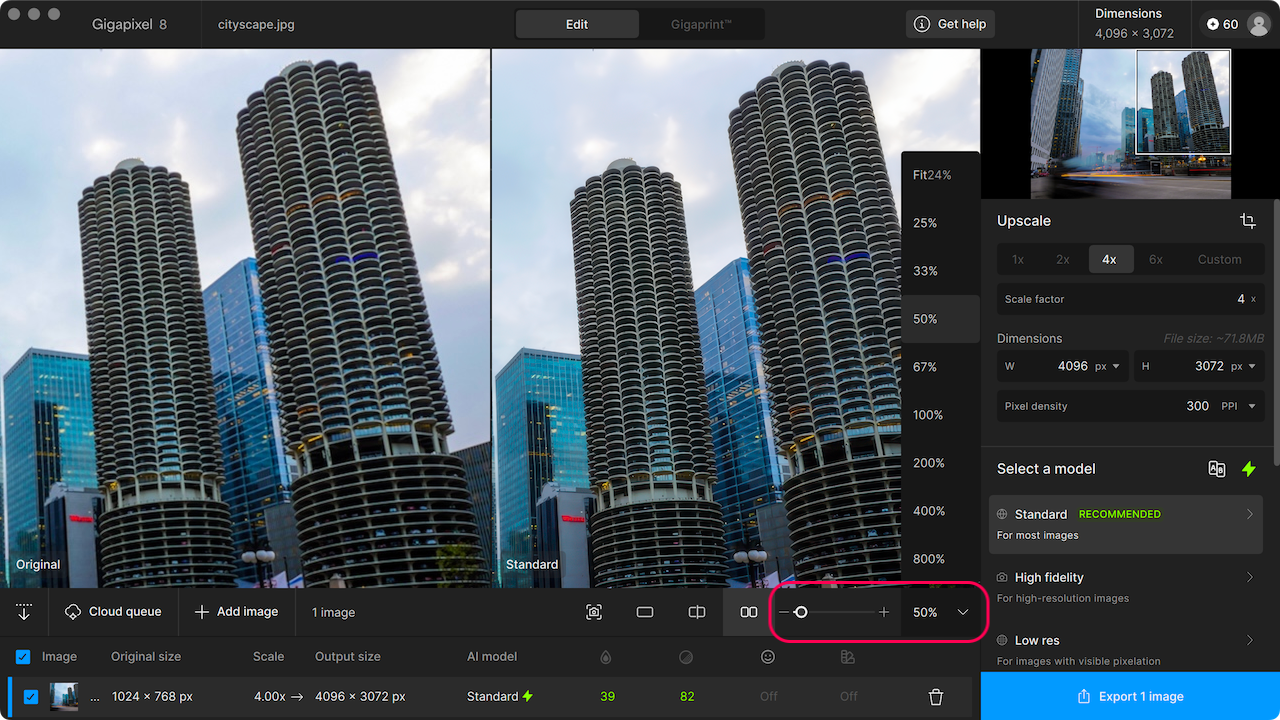Viewport: 1280px width, 720px height.
Task: Click the zoom in plus icon
Action: tap(884, 612)
